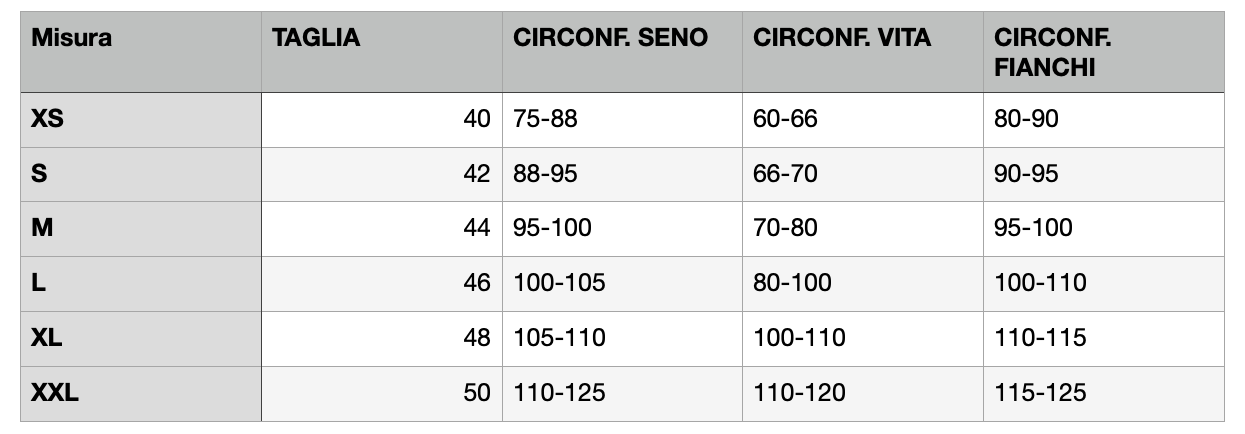Select the XL row label
This screenshot has height=434, width=1245.
coord(141,339)
